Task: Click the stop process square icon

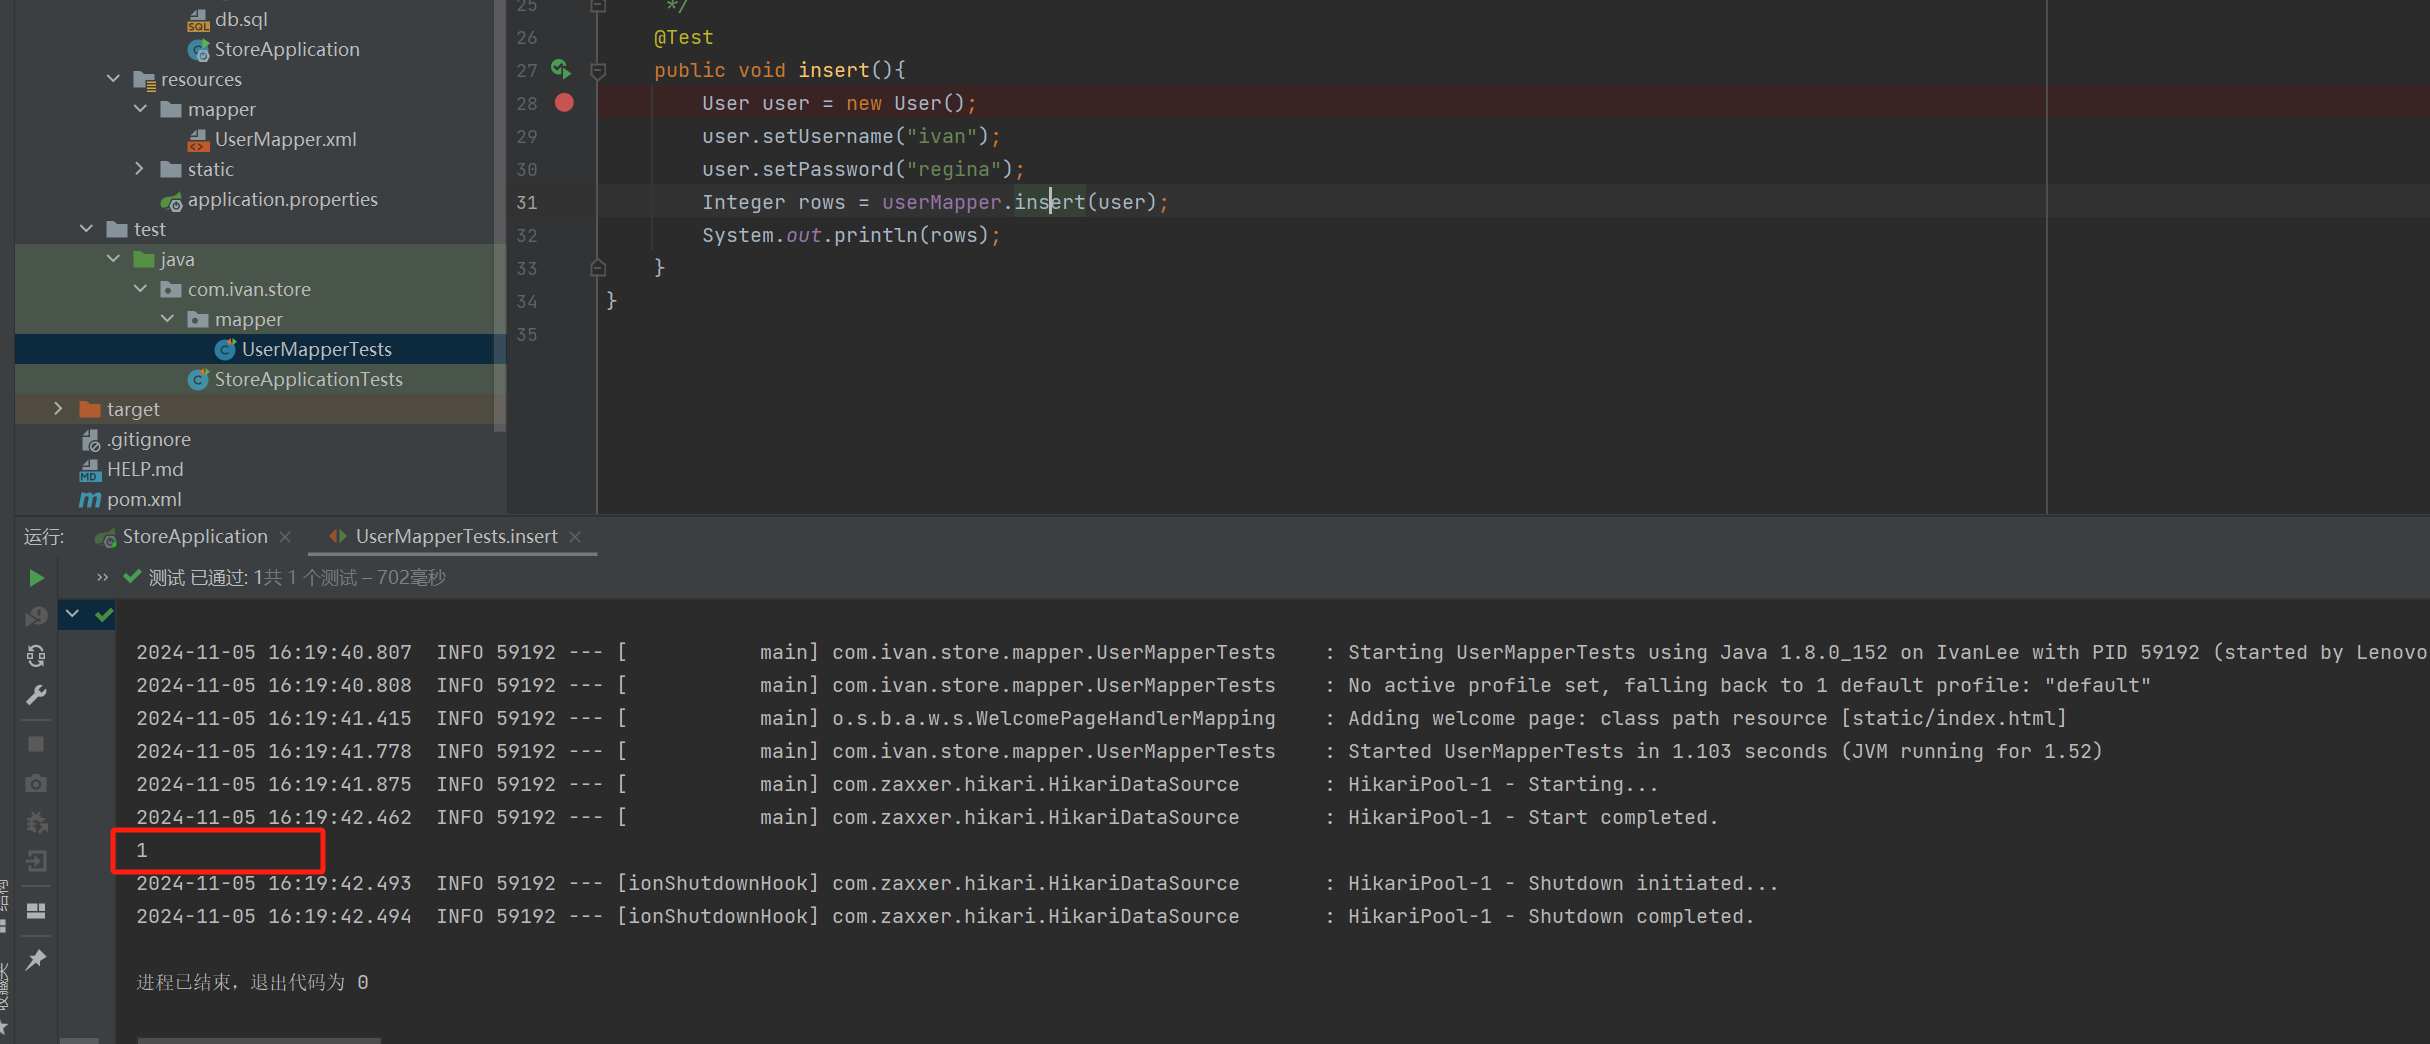Action: tap(36, 744)
